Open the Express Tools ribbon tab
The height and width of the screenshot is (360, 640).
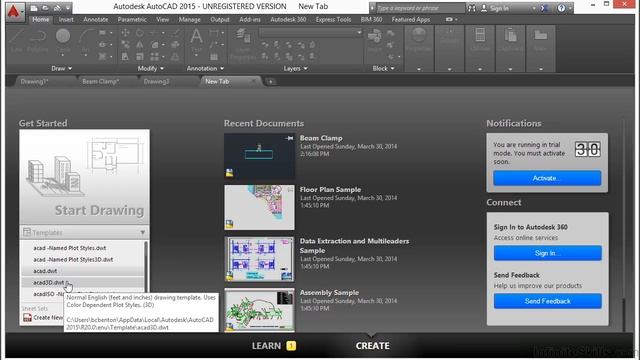point(333,19)
